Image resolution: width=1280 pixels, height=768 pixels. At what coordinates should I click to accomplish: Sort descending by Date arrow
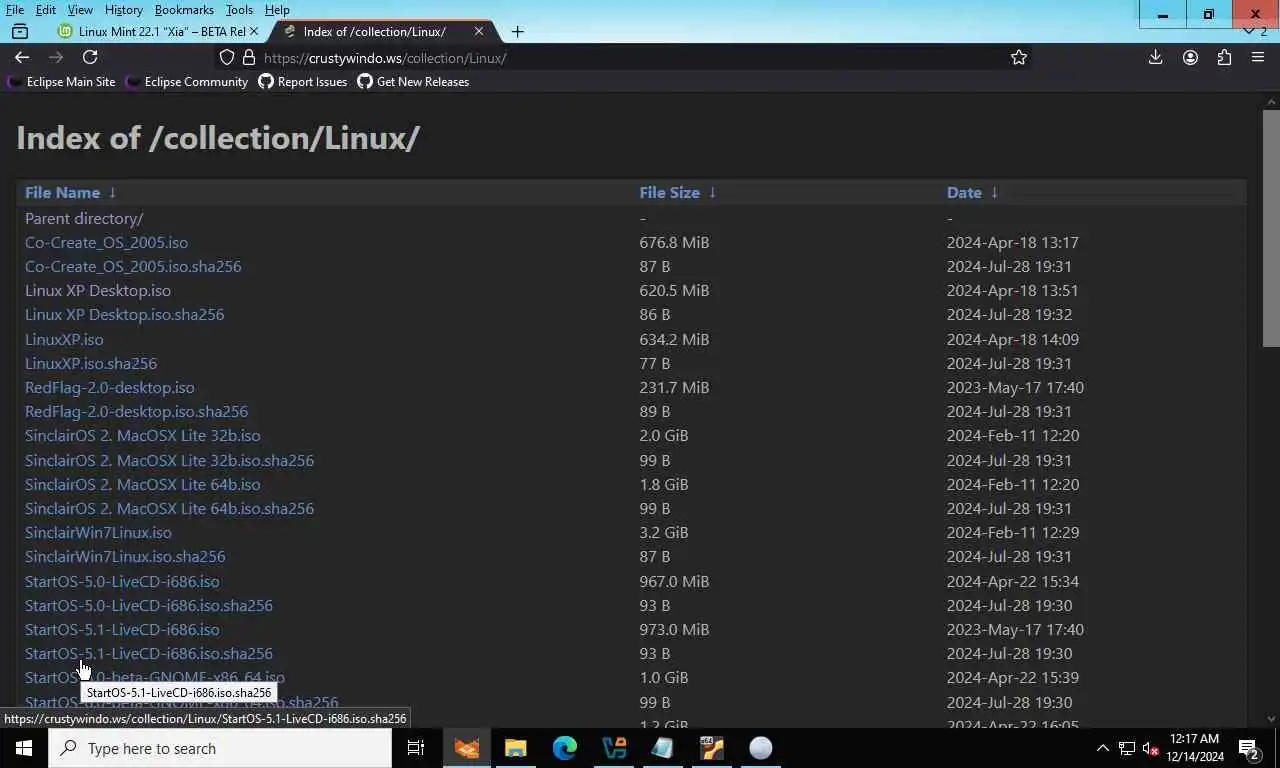(x=994, y=192)
